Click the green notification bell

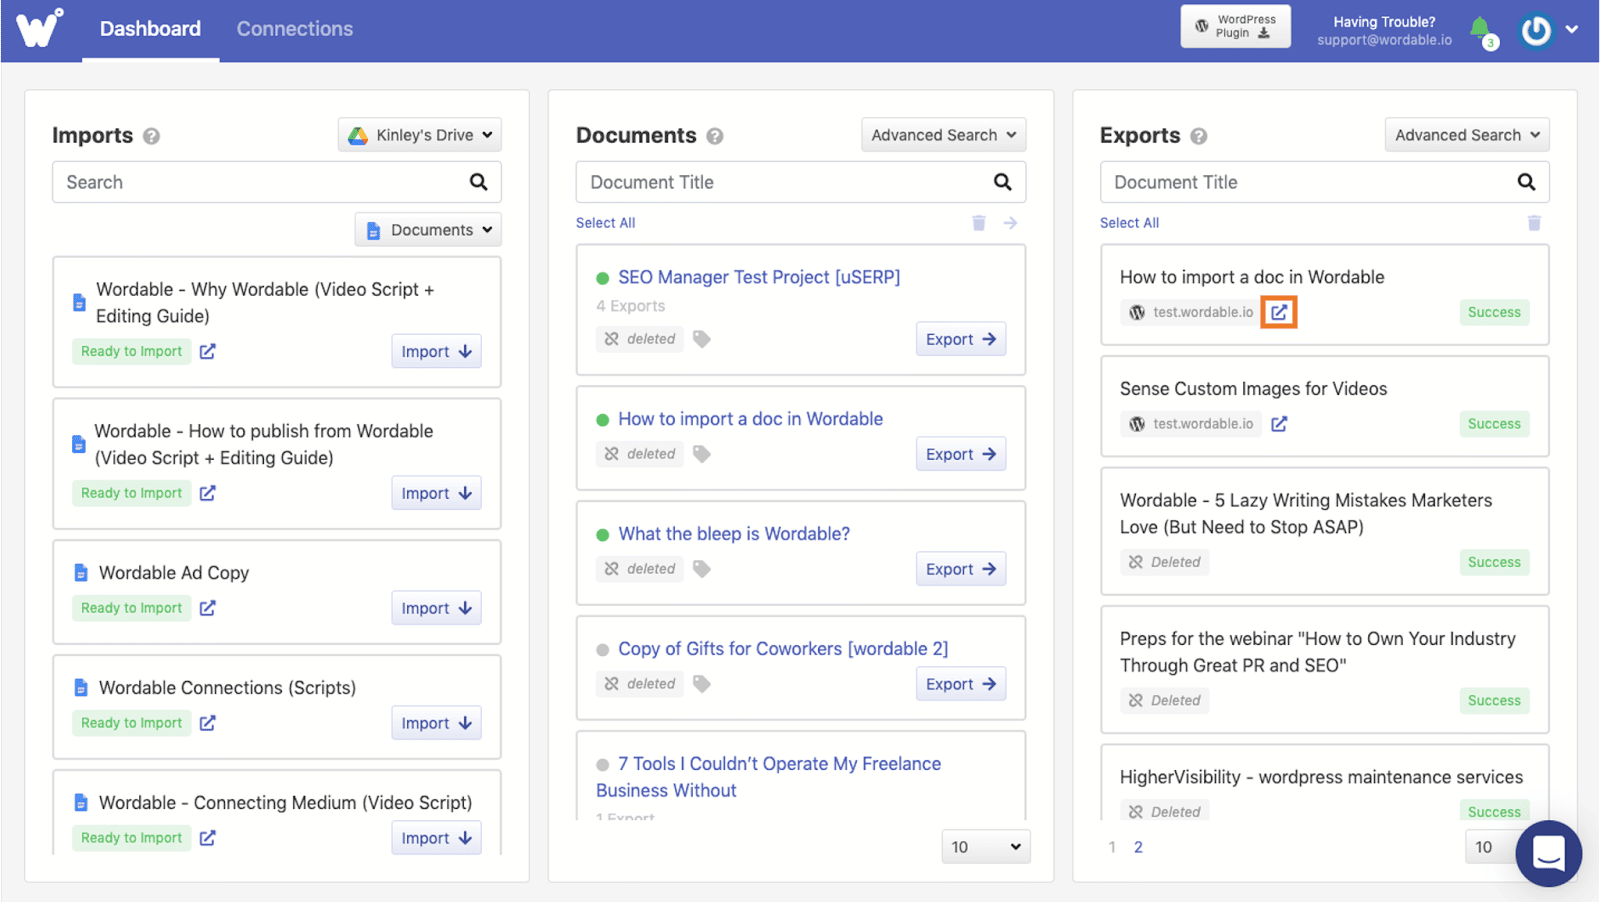pos(1482,29)
